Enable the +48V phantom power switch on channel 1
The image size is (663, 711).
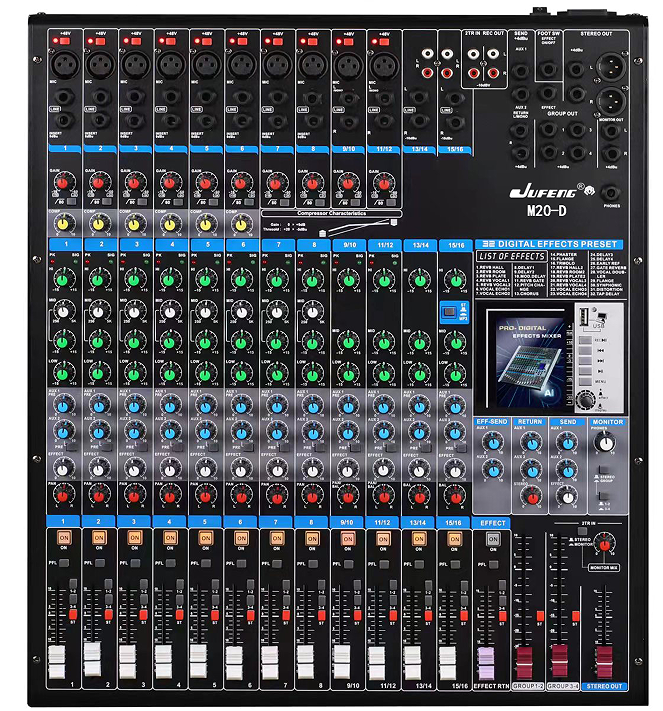tap(59, 42)
